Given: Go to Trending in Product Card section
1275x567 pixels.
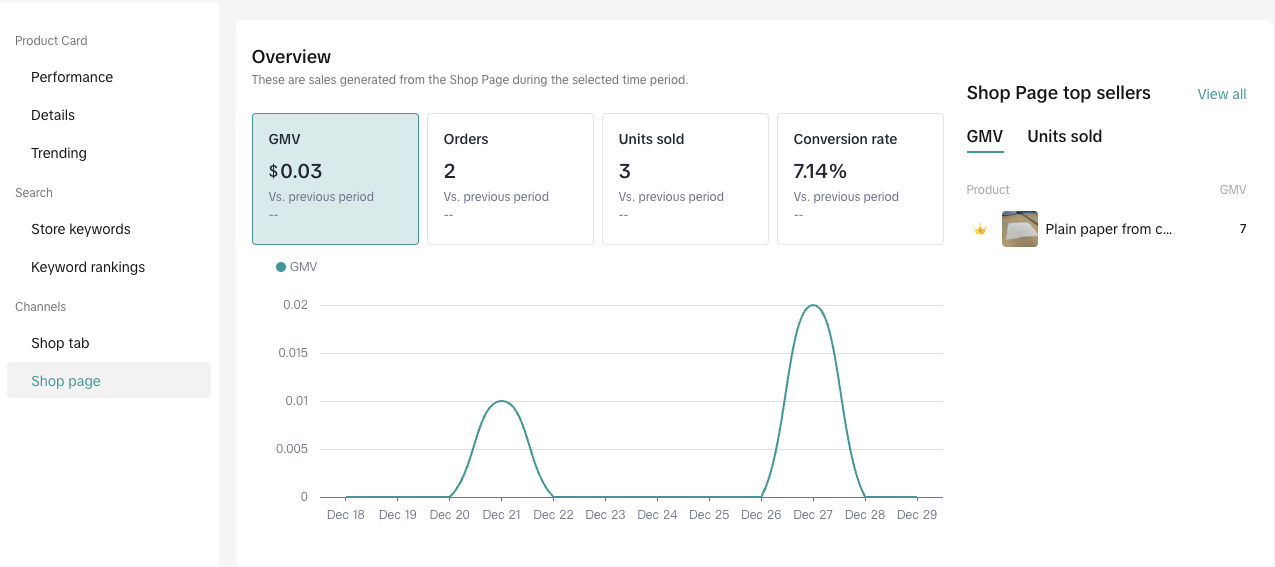Looking at the screenshot, I should click(x=59, y=153).
